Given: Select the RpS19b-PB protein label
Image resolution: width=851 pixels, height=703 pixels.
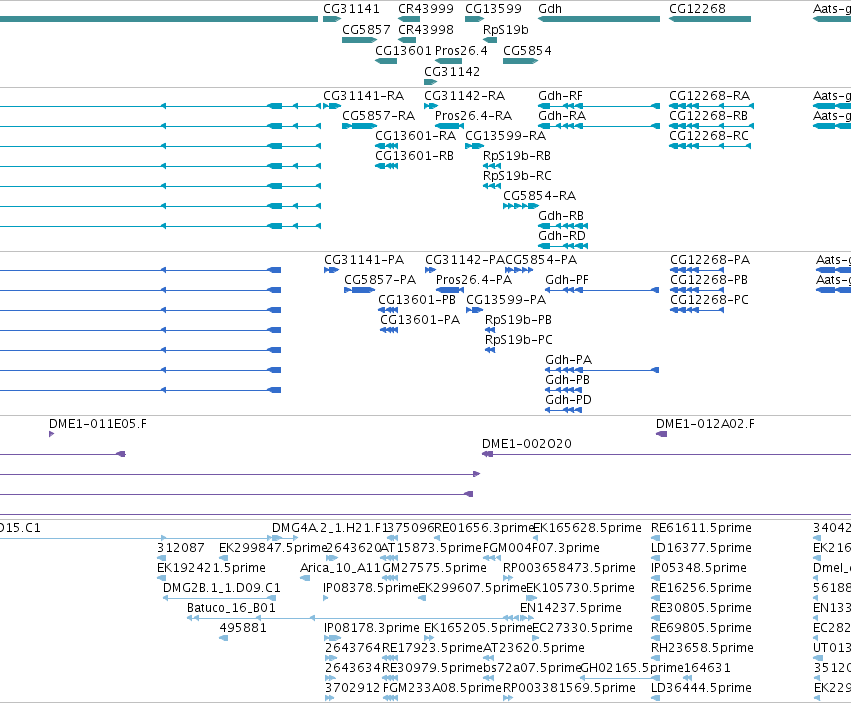Looking at the screenshot, I should pos(518,320).
